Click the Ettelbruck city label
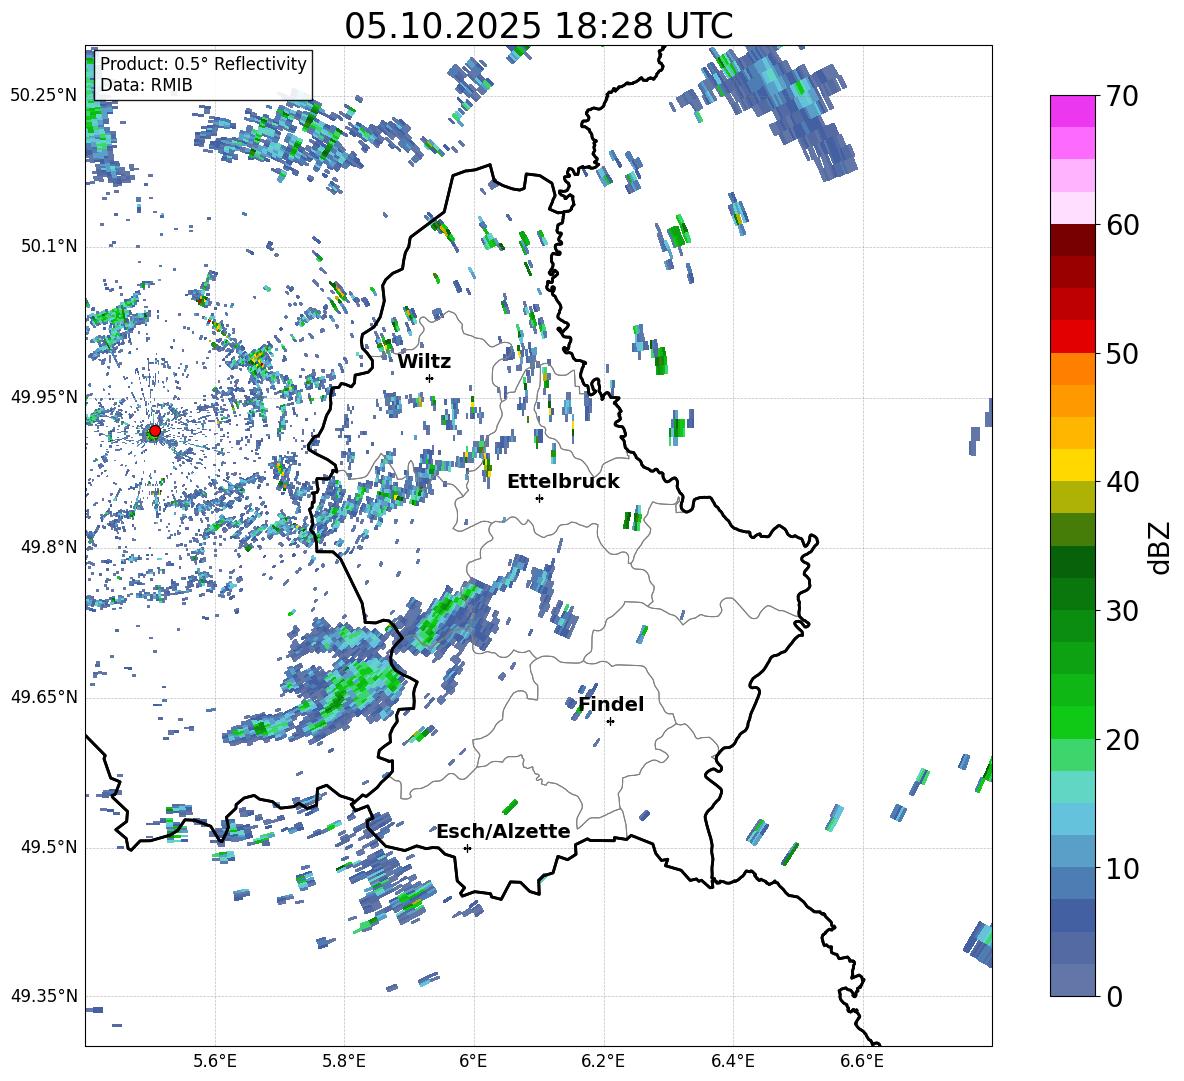Image resolution: width=1184 pixels, height=1081 pixels. point(563,482)
